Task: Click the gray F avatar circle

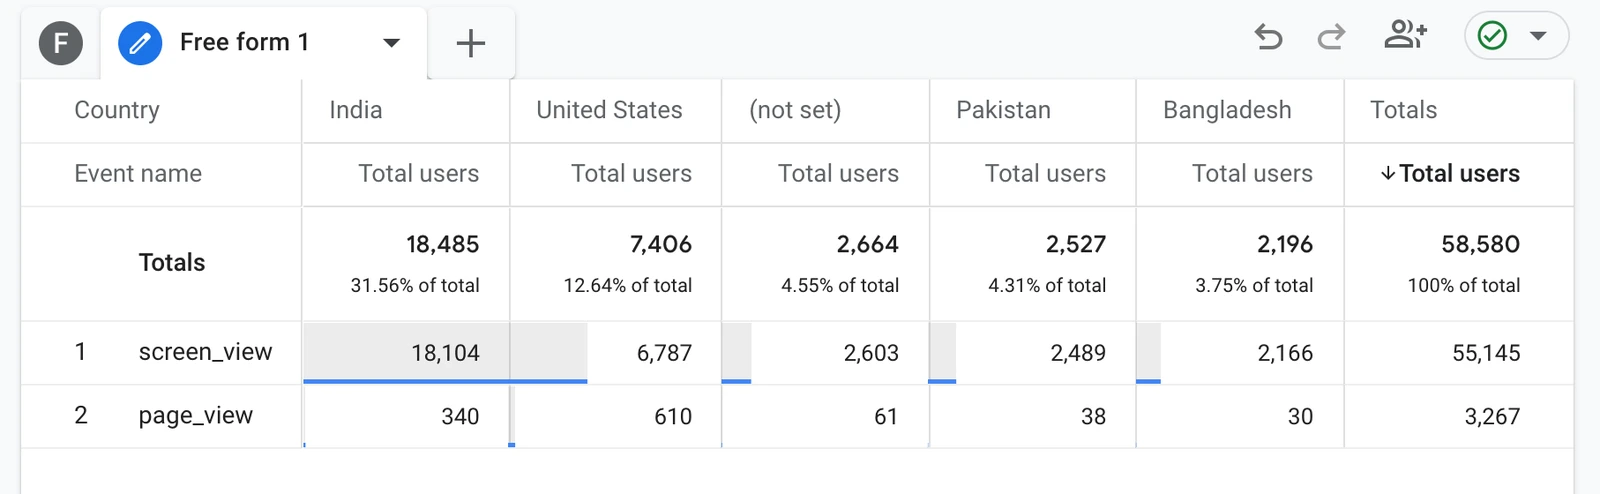Action: pyautogui.click(x=61, y=43)
